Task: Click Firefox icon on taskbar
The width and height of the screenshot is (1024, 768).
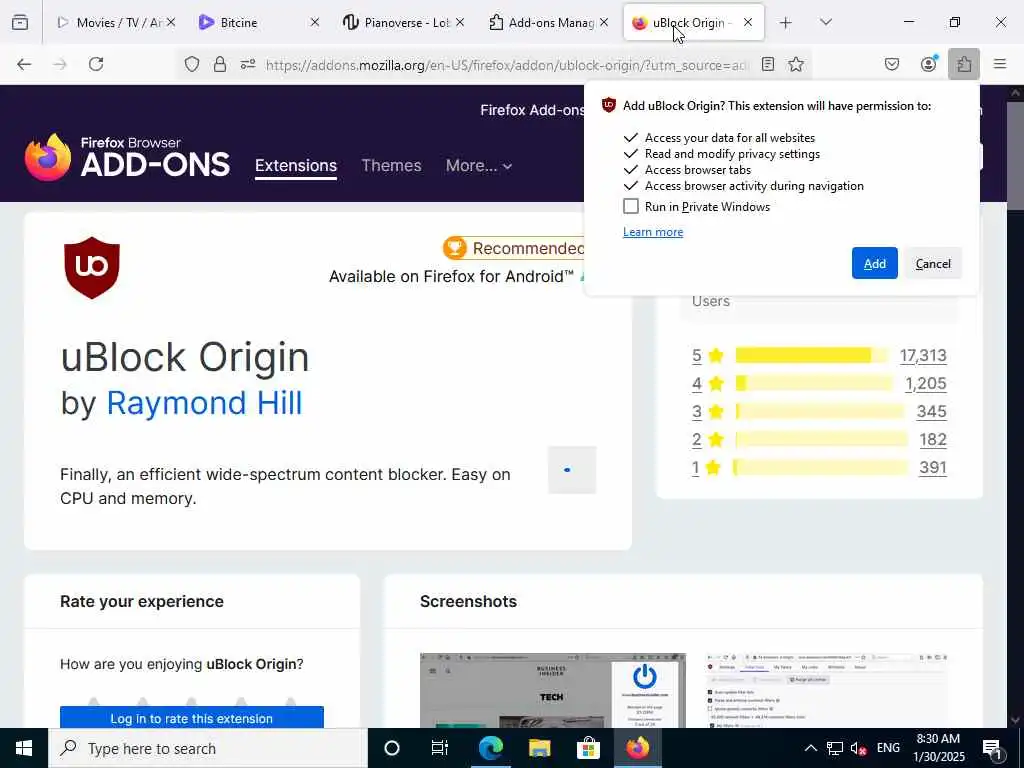Action: [x=637, y=748]
